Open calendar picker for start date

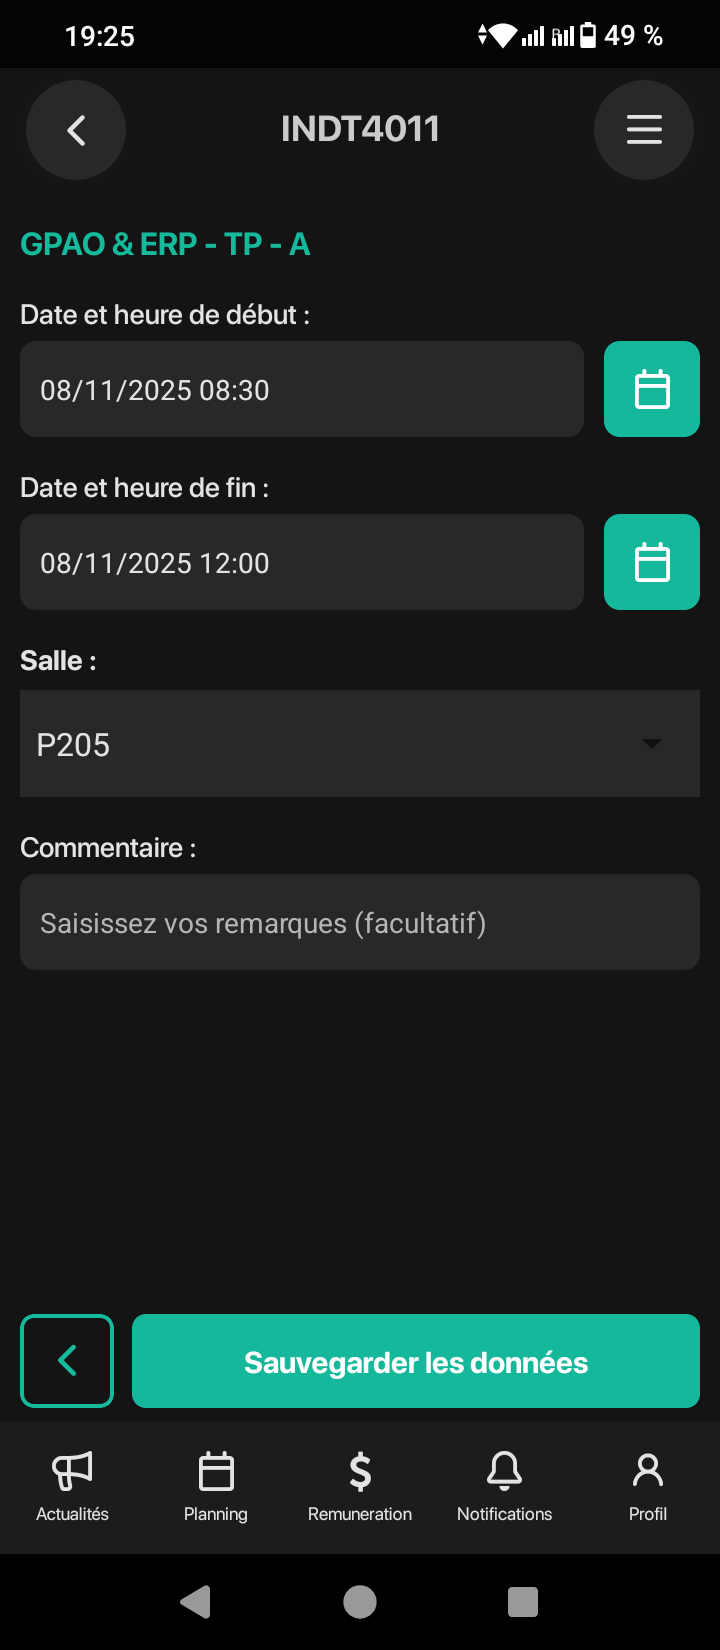(x=652, y=389)
